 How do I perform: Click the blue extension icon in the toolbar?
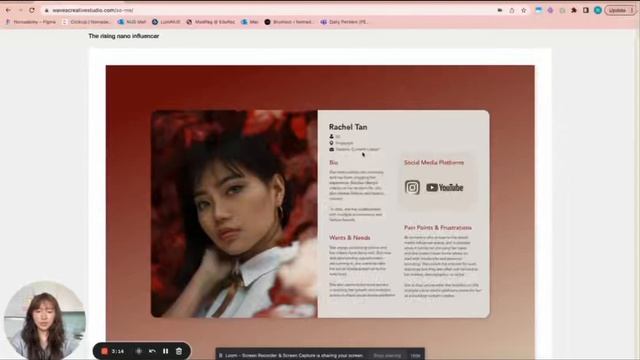[x=538, y=10]
